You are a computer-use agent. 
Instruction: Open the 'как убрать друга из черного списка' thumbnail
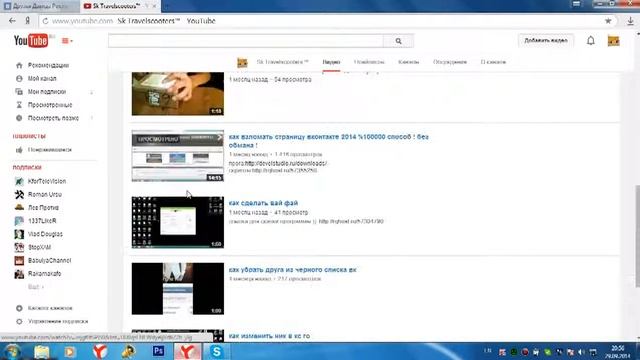178,289
